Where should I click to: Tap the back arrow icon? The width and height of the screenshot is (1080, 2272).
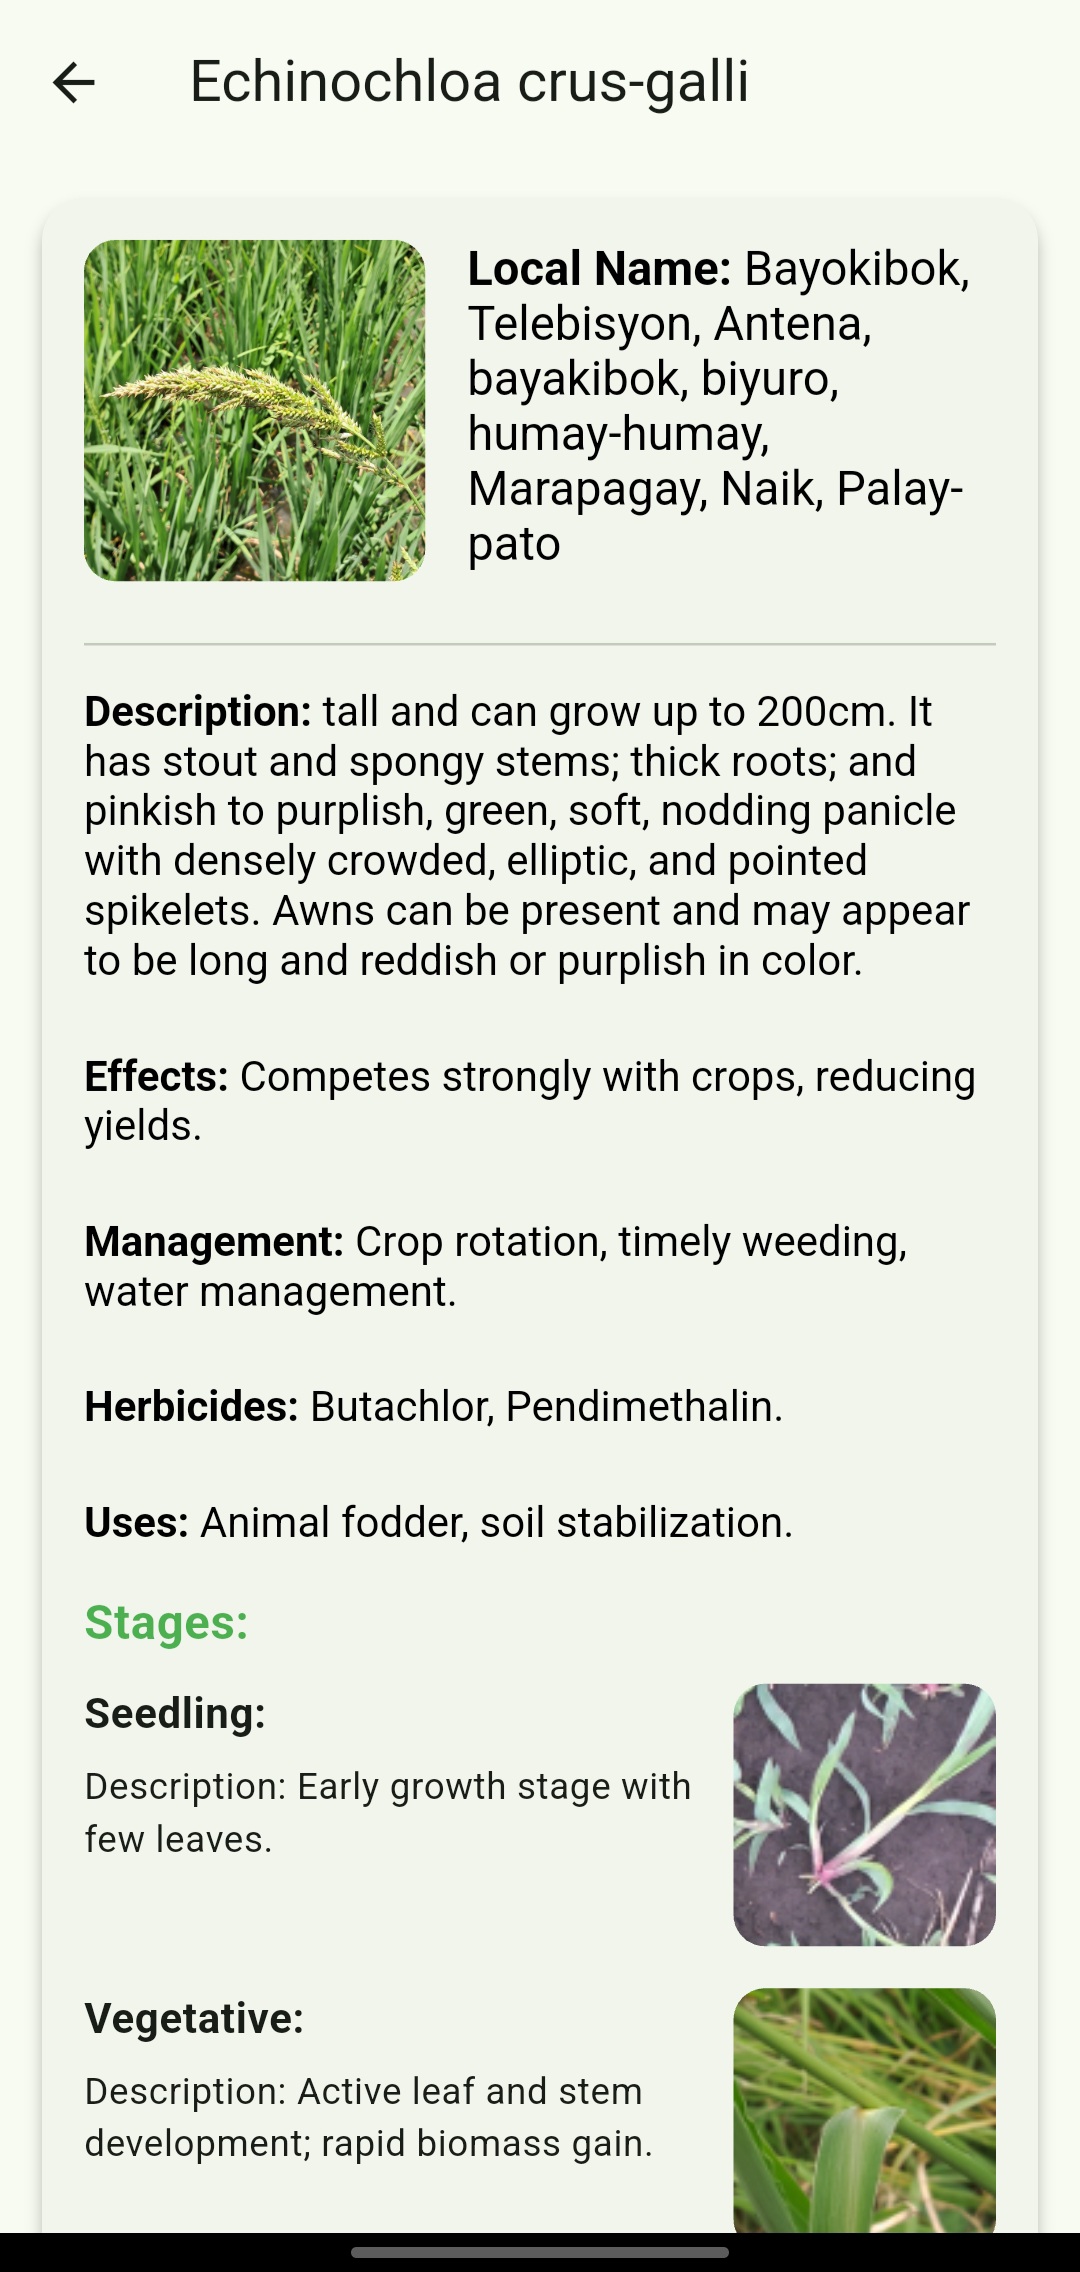pos(73,84)
